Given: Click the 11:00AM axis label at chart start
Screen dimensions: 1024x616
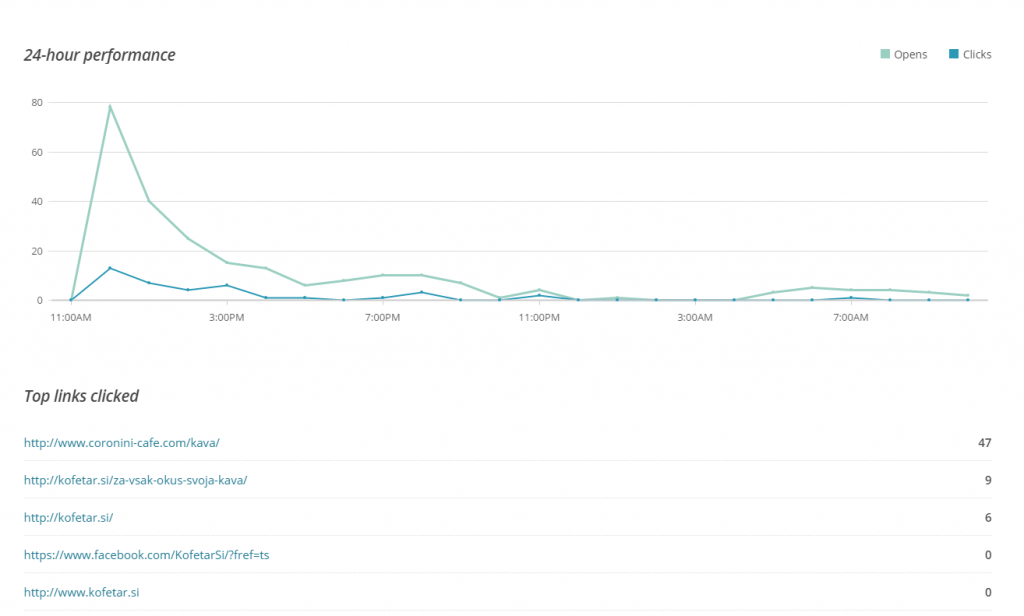Looking at the screenshot, I should 71,318.
